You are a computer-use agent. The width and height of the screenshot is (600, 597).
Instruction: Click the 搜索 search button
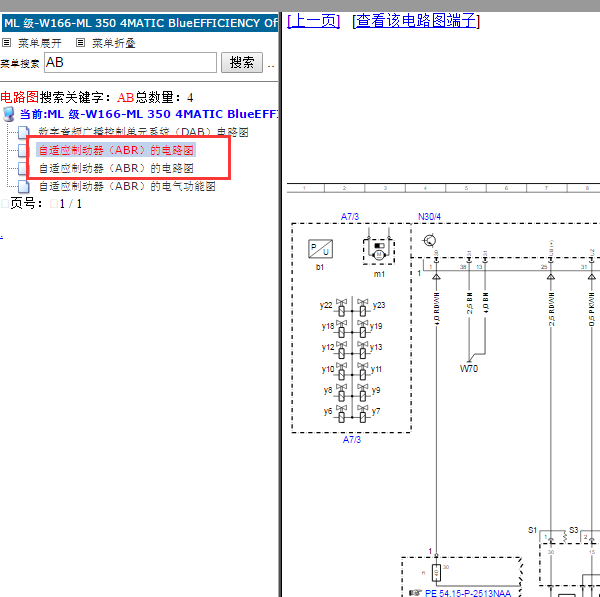[242, 62]
